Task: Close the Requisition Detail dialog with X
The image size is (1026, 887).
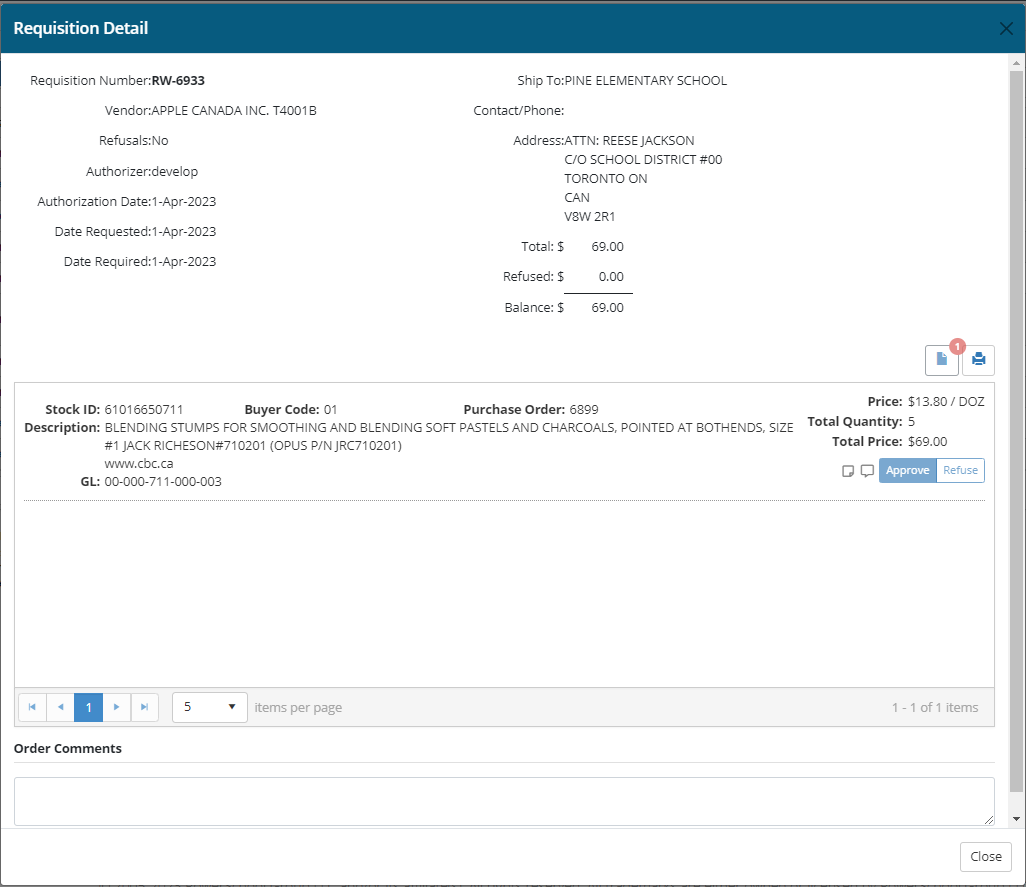Action: [1006, 28]
